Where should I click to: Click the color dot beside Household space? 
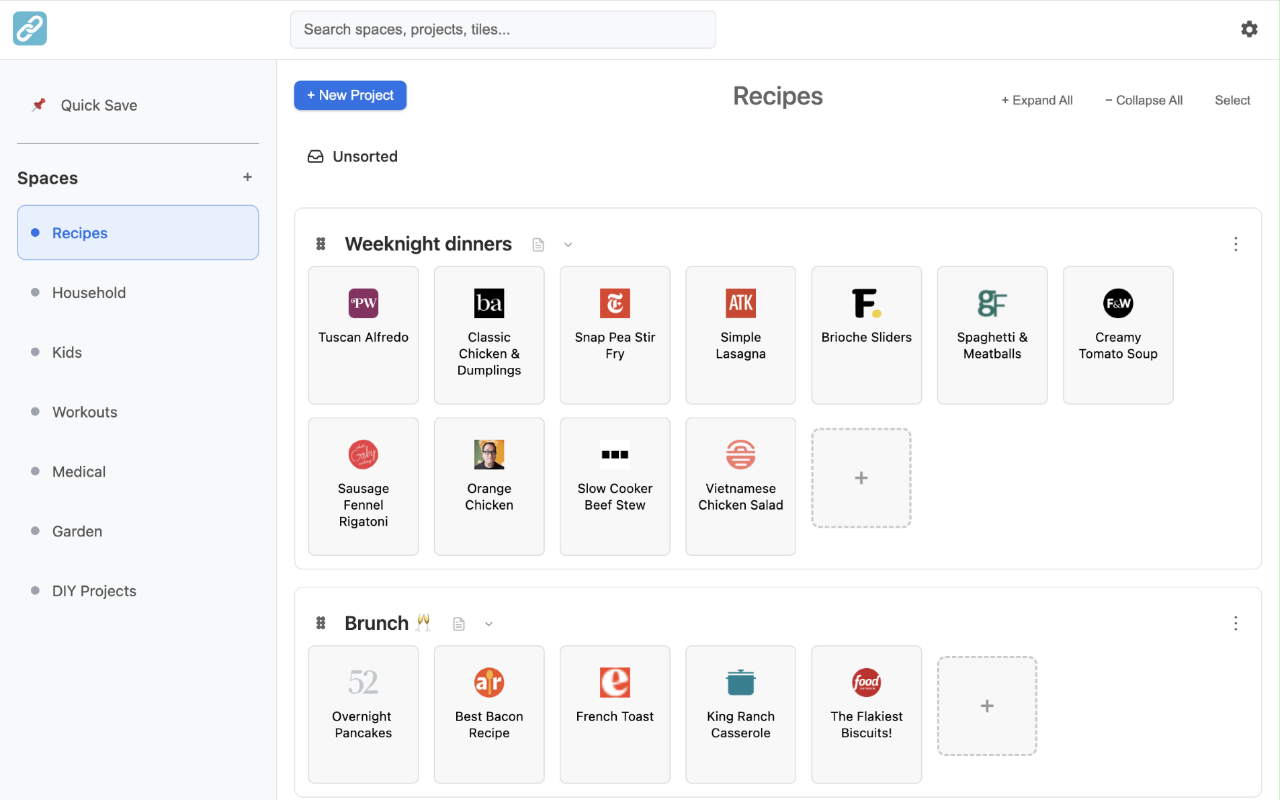point(35,292)
